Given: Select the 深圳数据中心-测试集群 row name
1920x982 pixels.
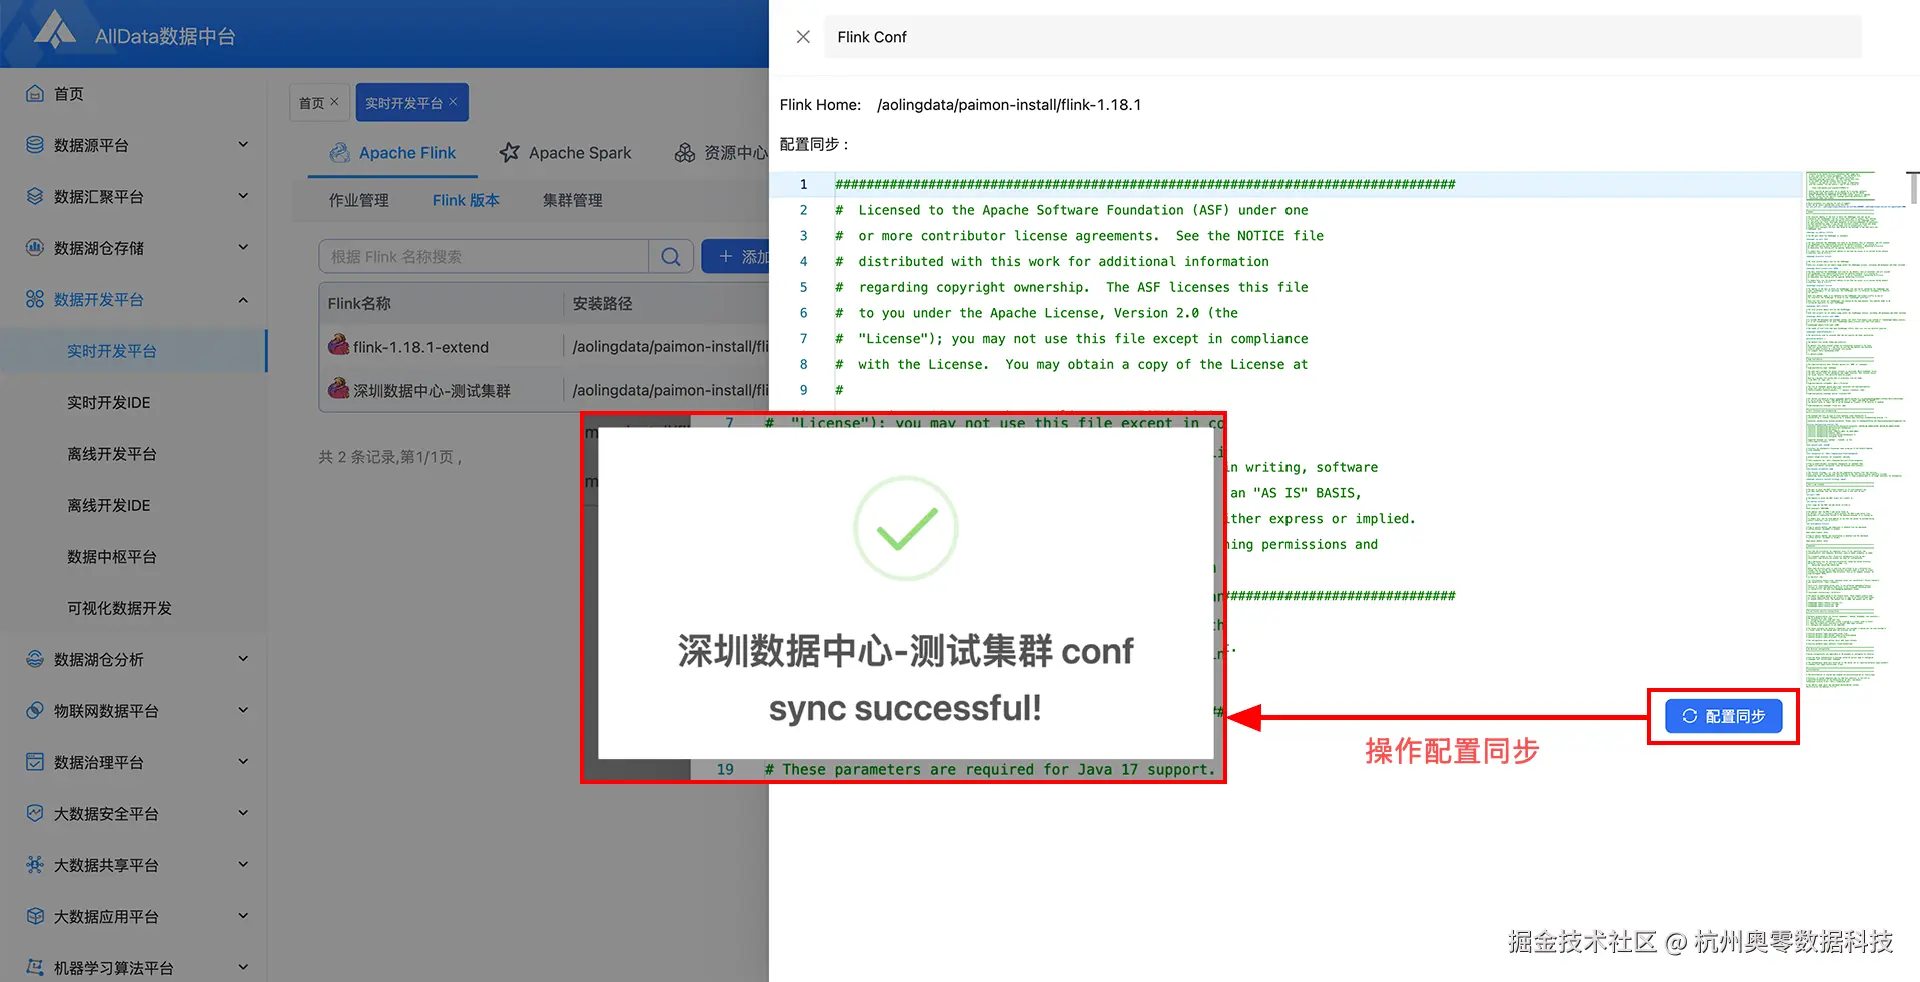Looking at the screenshot, I should (432, 390).
